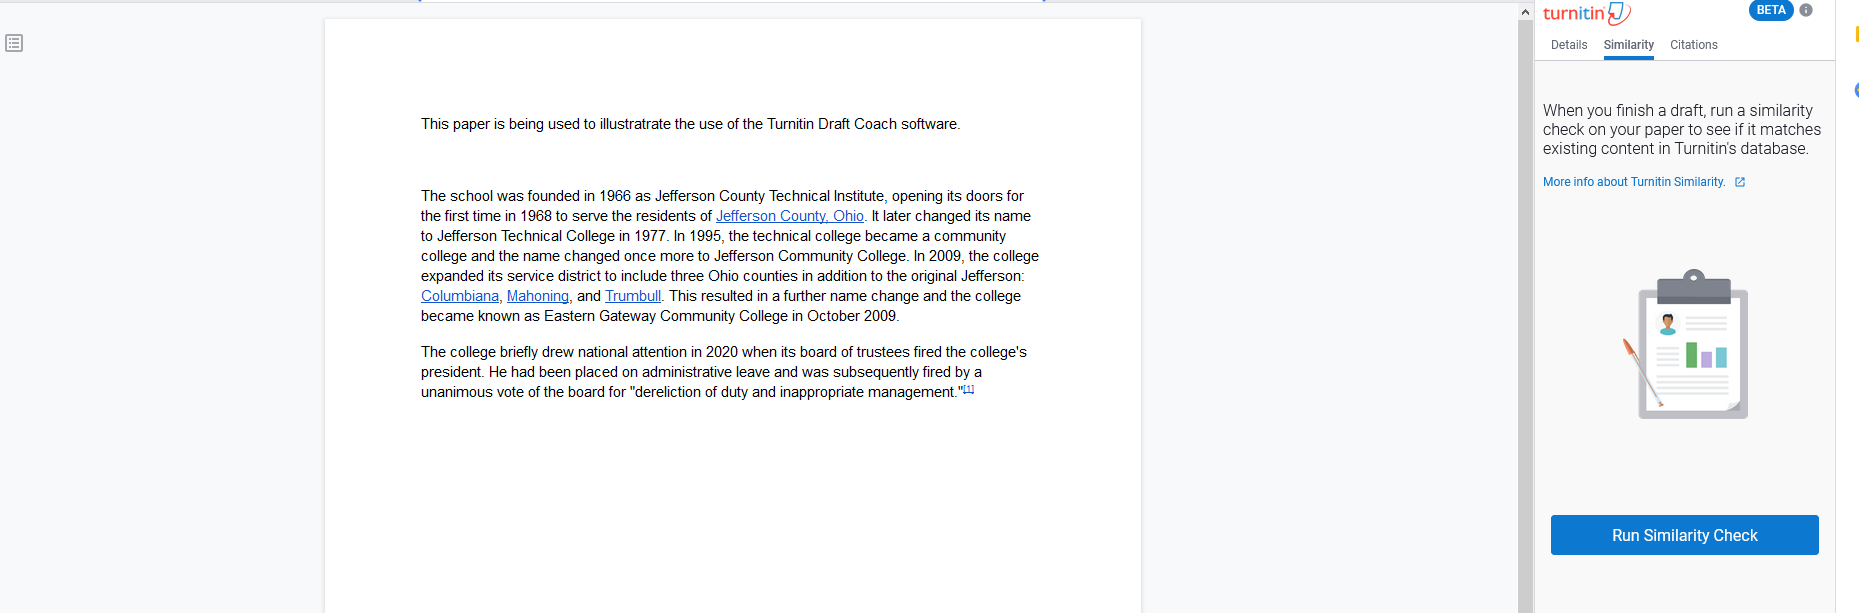
Task: Click the Turnitin logo
Action: (1586, 13)
